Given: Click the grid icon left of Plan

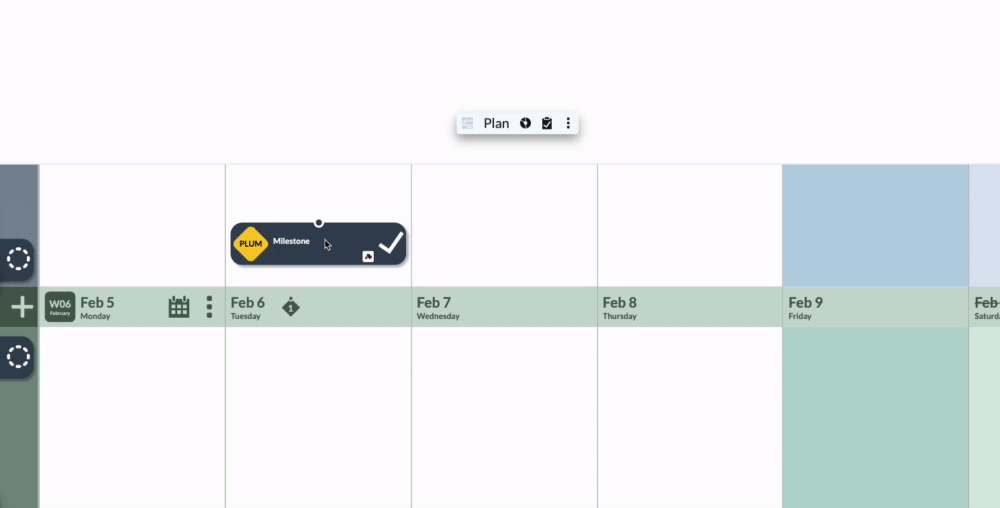Looking at the screenshot, I should tap(467, 123).
